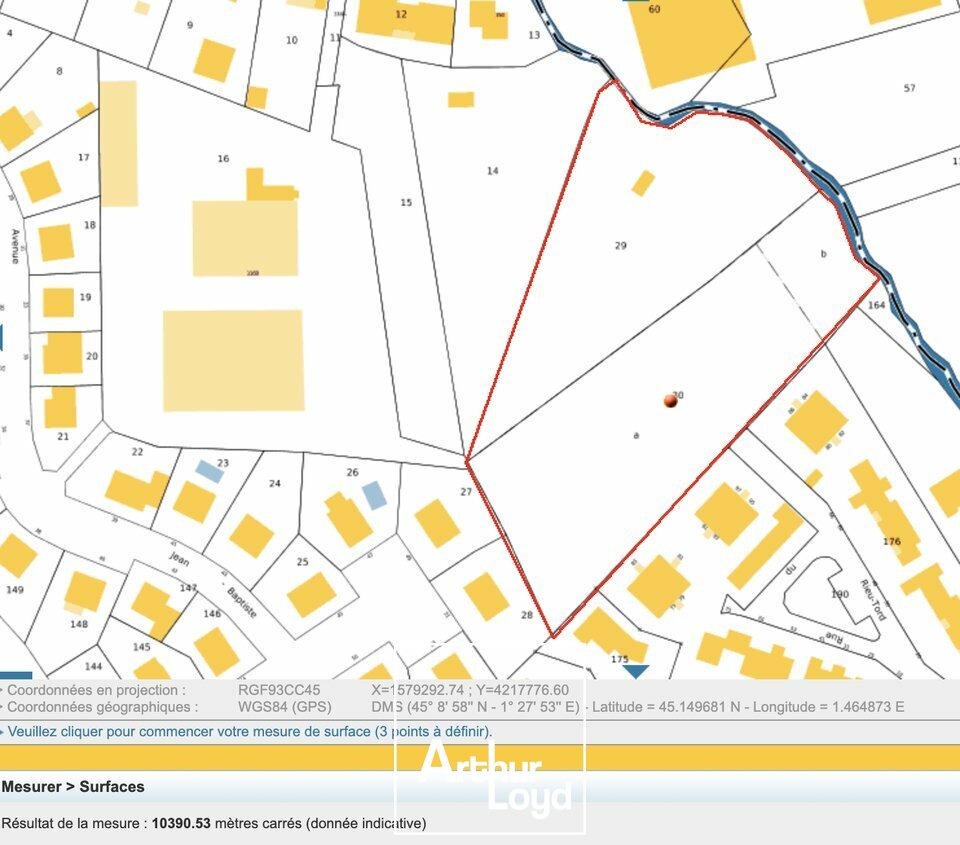Click the DMS coordinates value in the status bar
Image resolution: width=960 pixels, height=845 pixels.
(x=476, y=705)
